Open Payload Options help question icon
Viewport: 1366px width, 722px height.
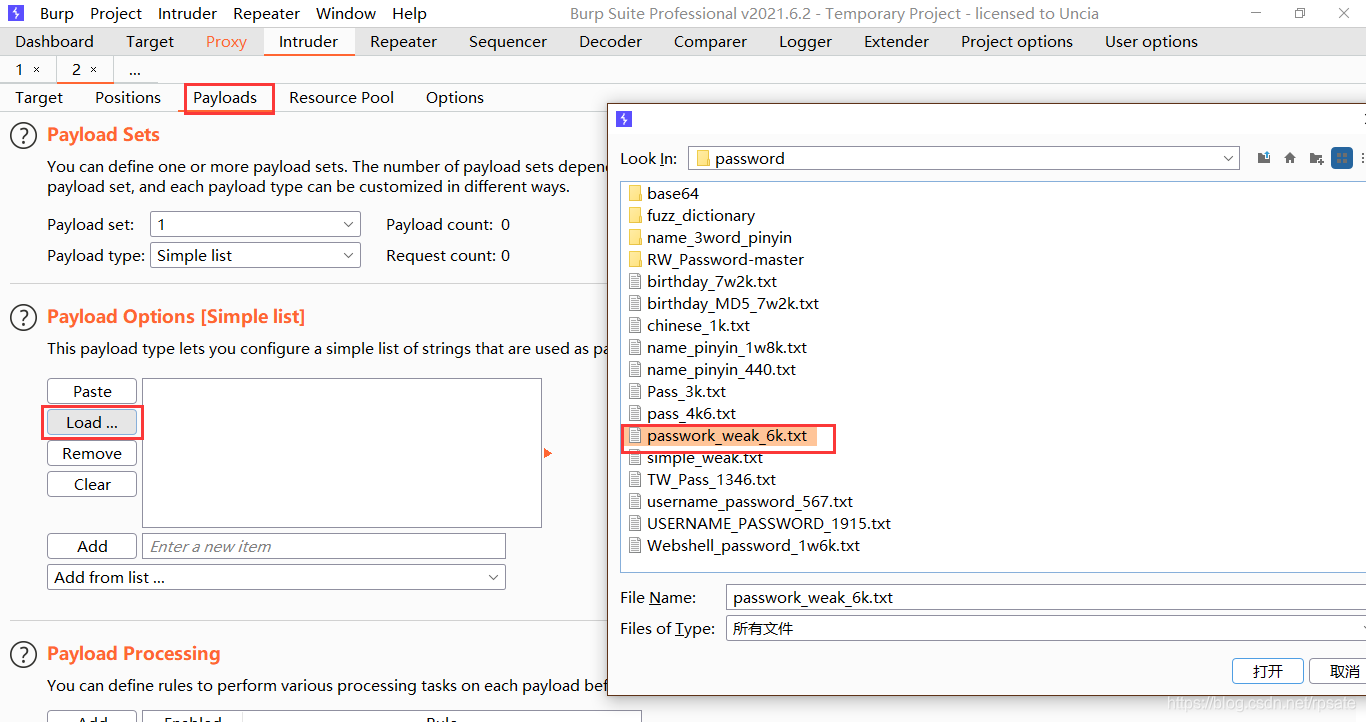pyautogui.click(x=24, y=317)
